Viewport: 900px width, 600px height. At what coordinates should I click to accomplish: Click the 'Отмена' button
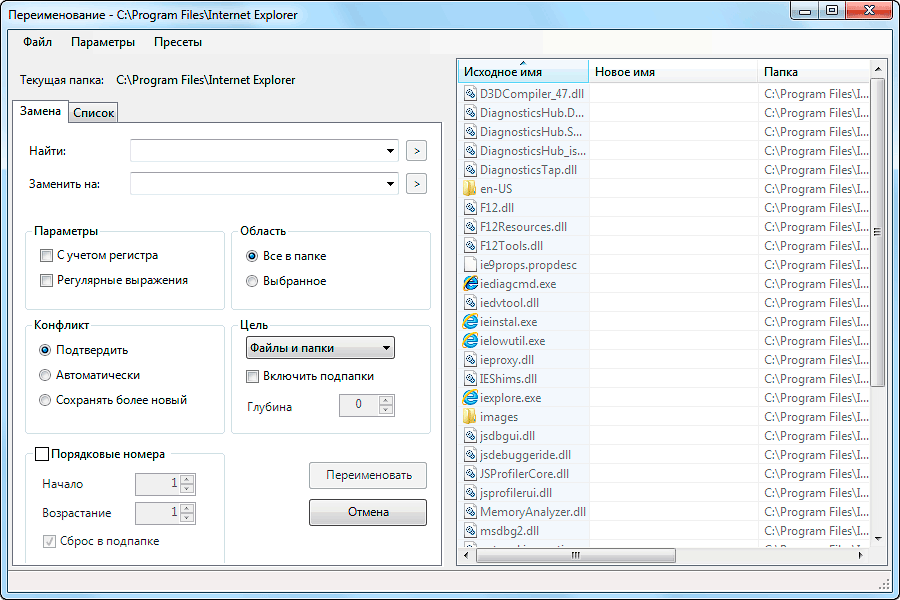coord(368,512)
